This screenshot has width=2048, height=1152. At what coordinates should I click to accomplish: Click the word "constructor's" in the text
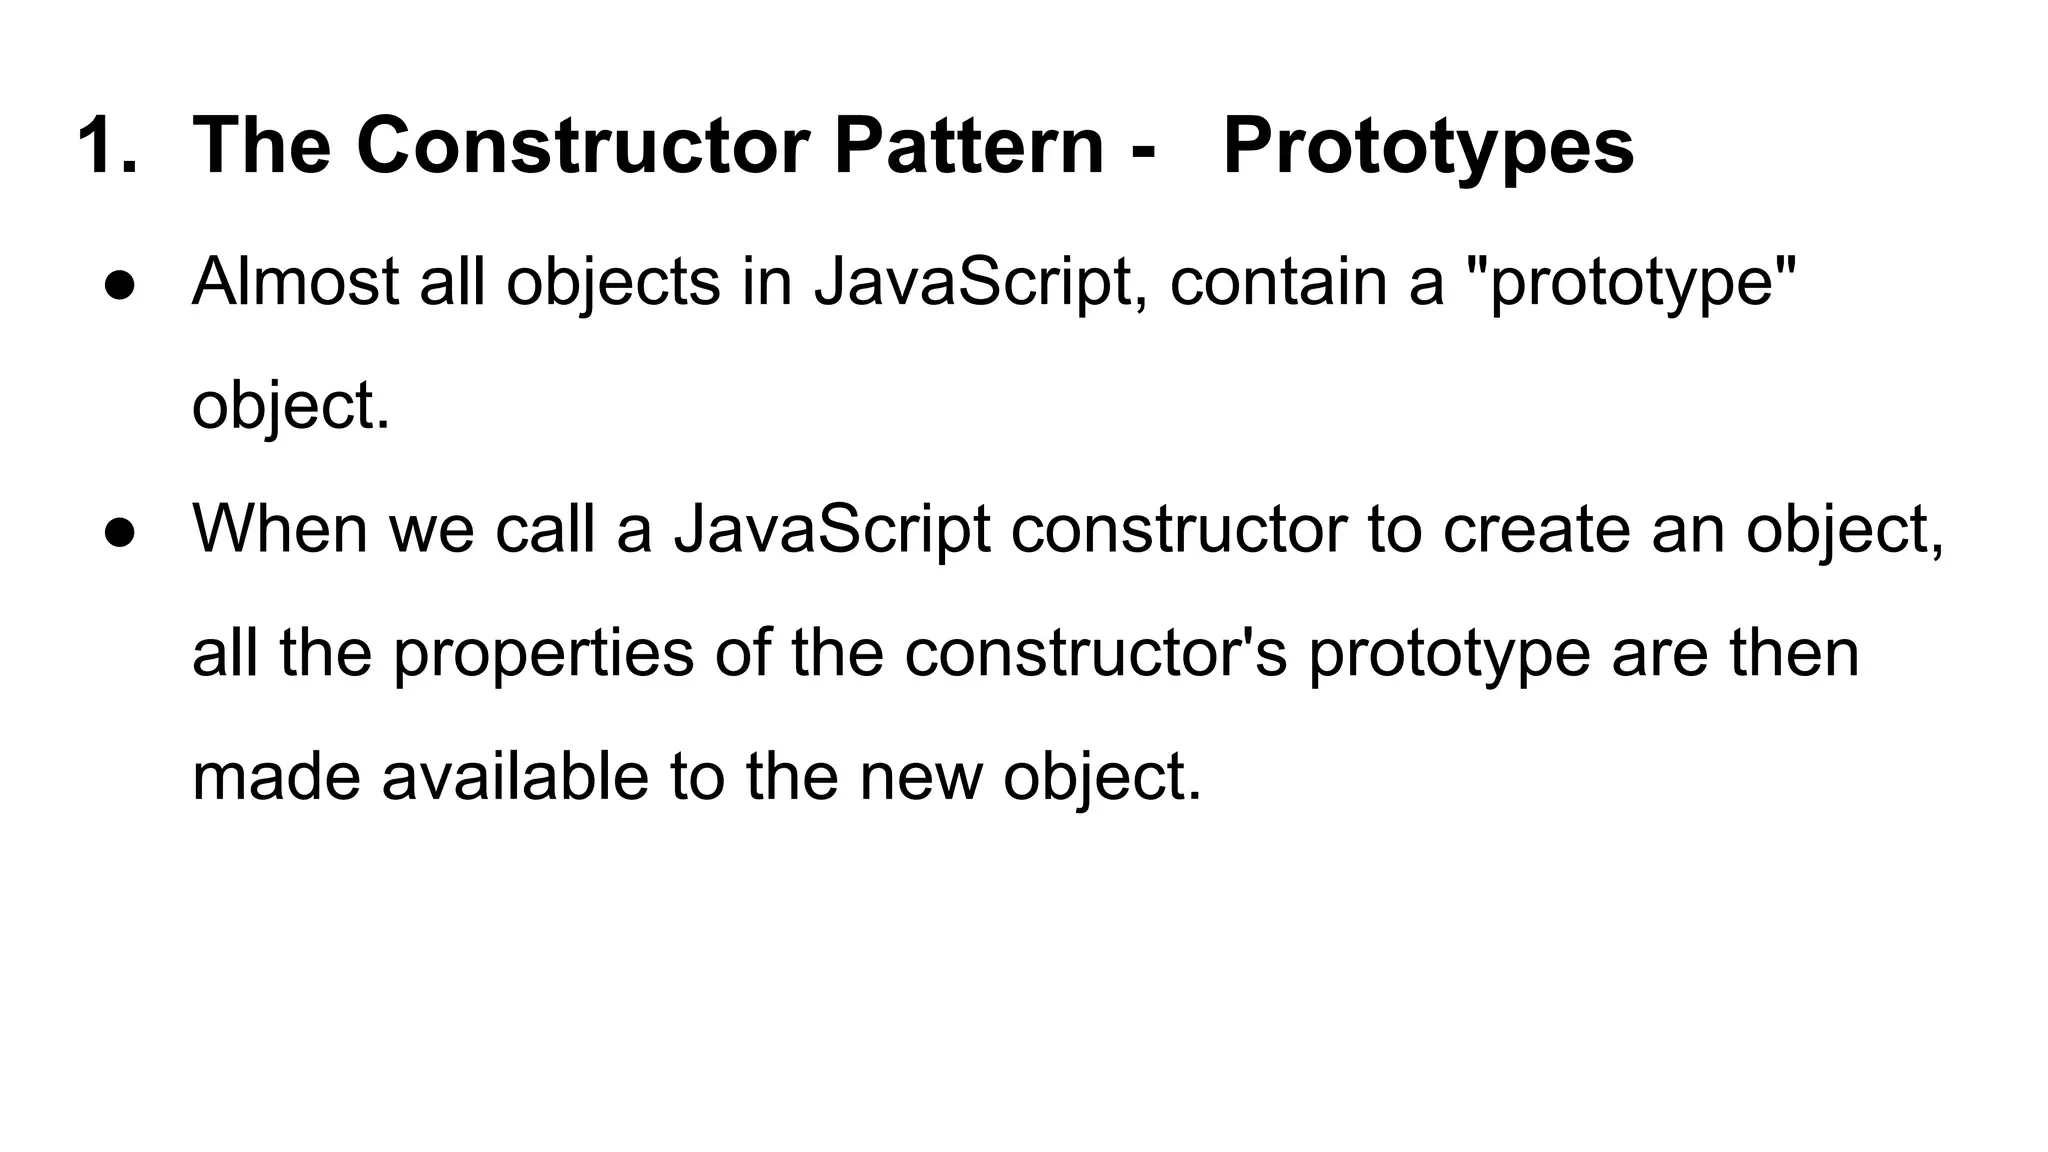[x=1095, y=653]
